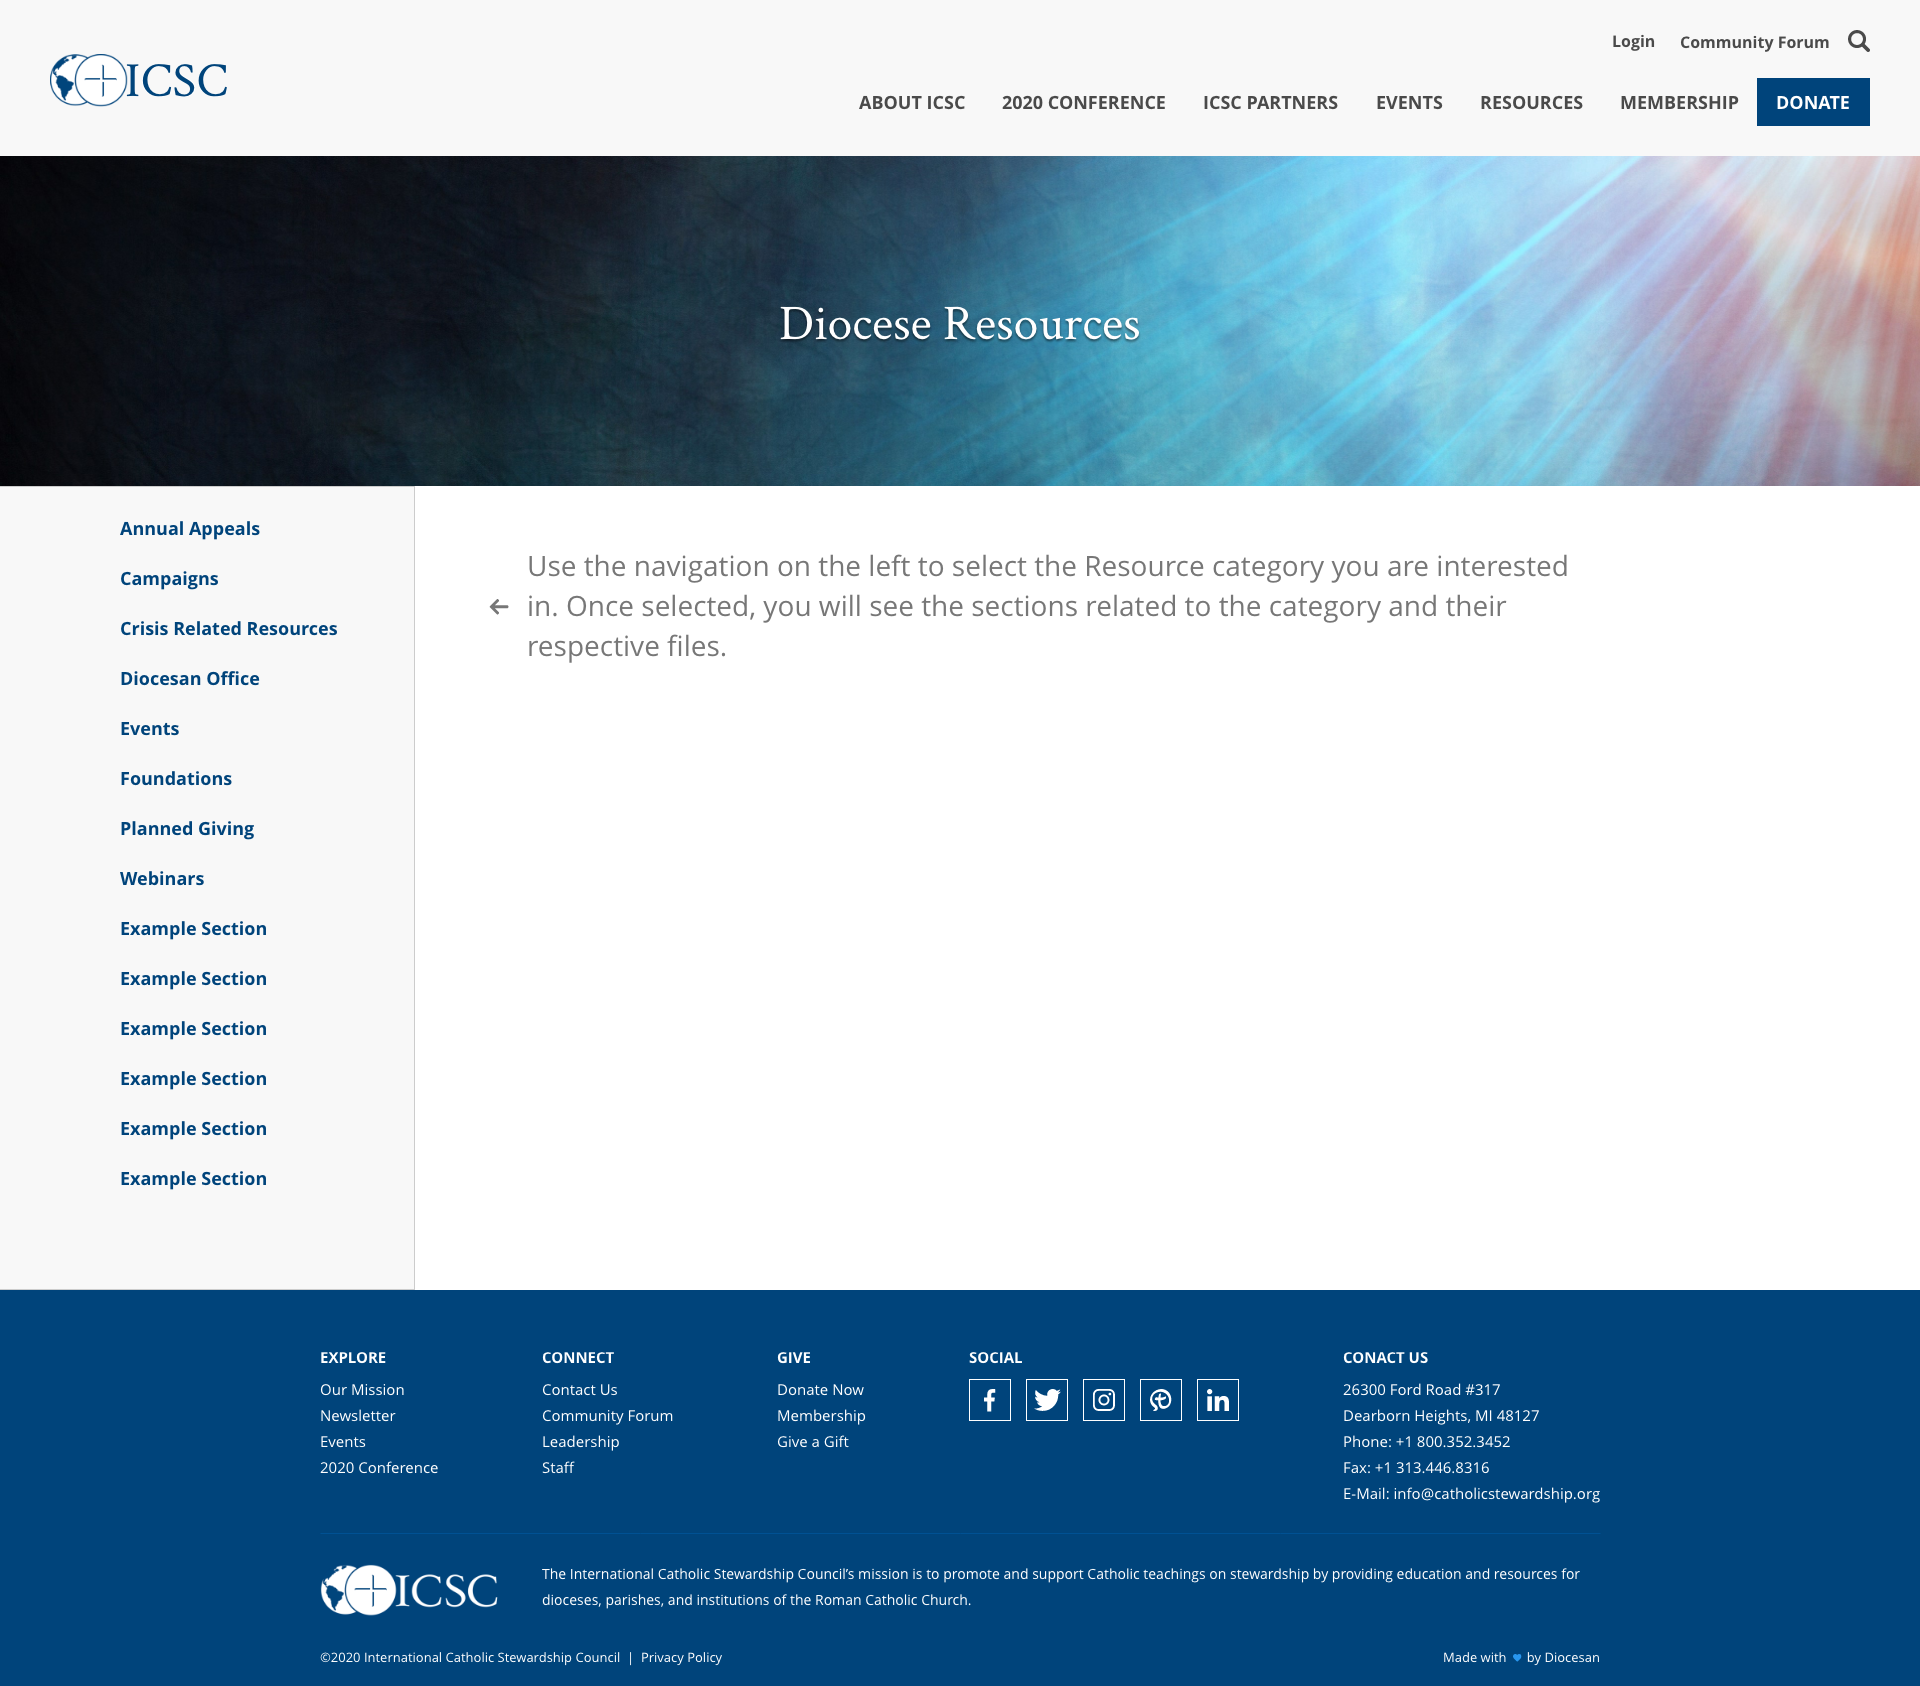Click the Instagram icon in footer
1920x1686 pixels.
tap(1103, 1400)
